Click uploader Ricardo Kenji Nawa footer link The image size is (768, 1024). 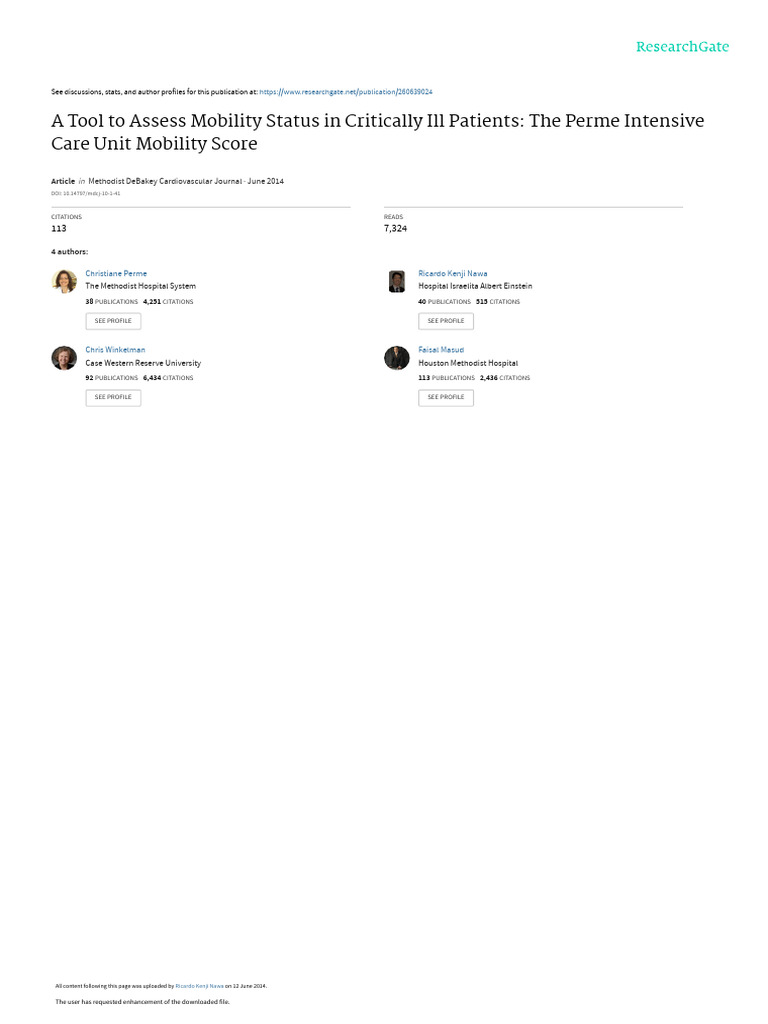pyautogui.click(x=199, y=986)
